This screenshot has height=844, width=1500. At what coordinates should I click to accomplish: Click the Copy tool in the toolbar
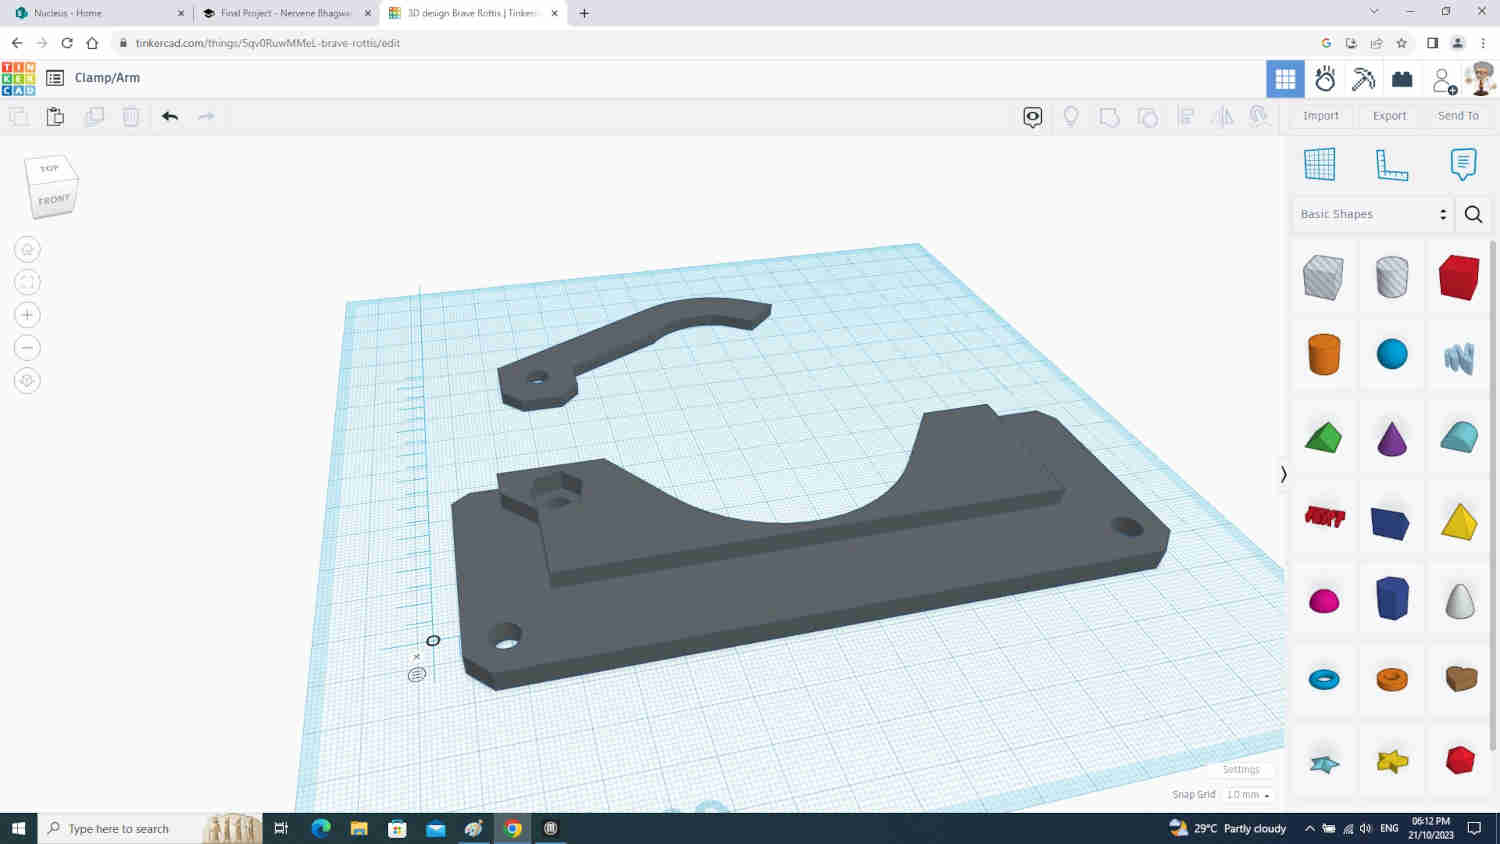coord(18,116)
